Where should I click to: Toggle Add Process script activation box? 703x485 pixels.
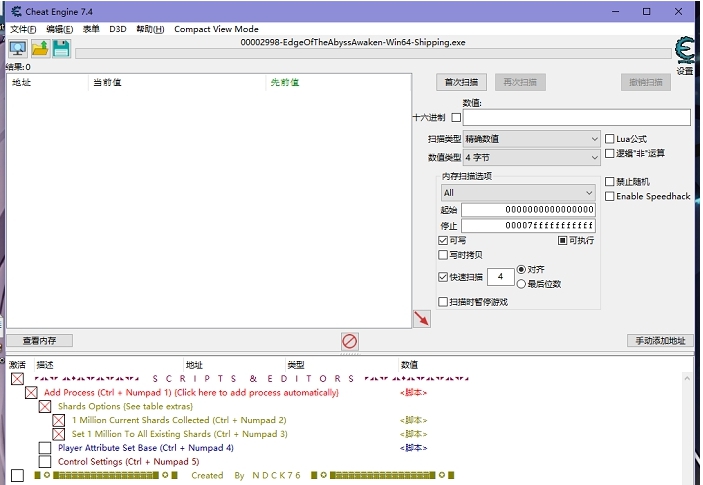31,393
